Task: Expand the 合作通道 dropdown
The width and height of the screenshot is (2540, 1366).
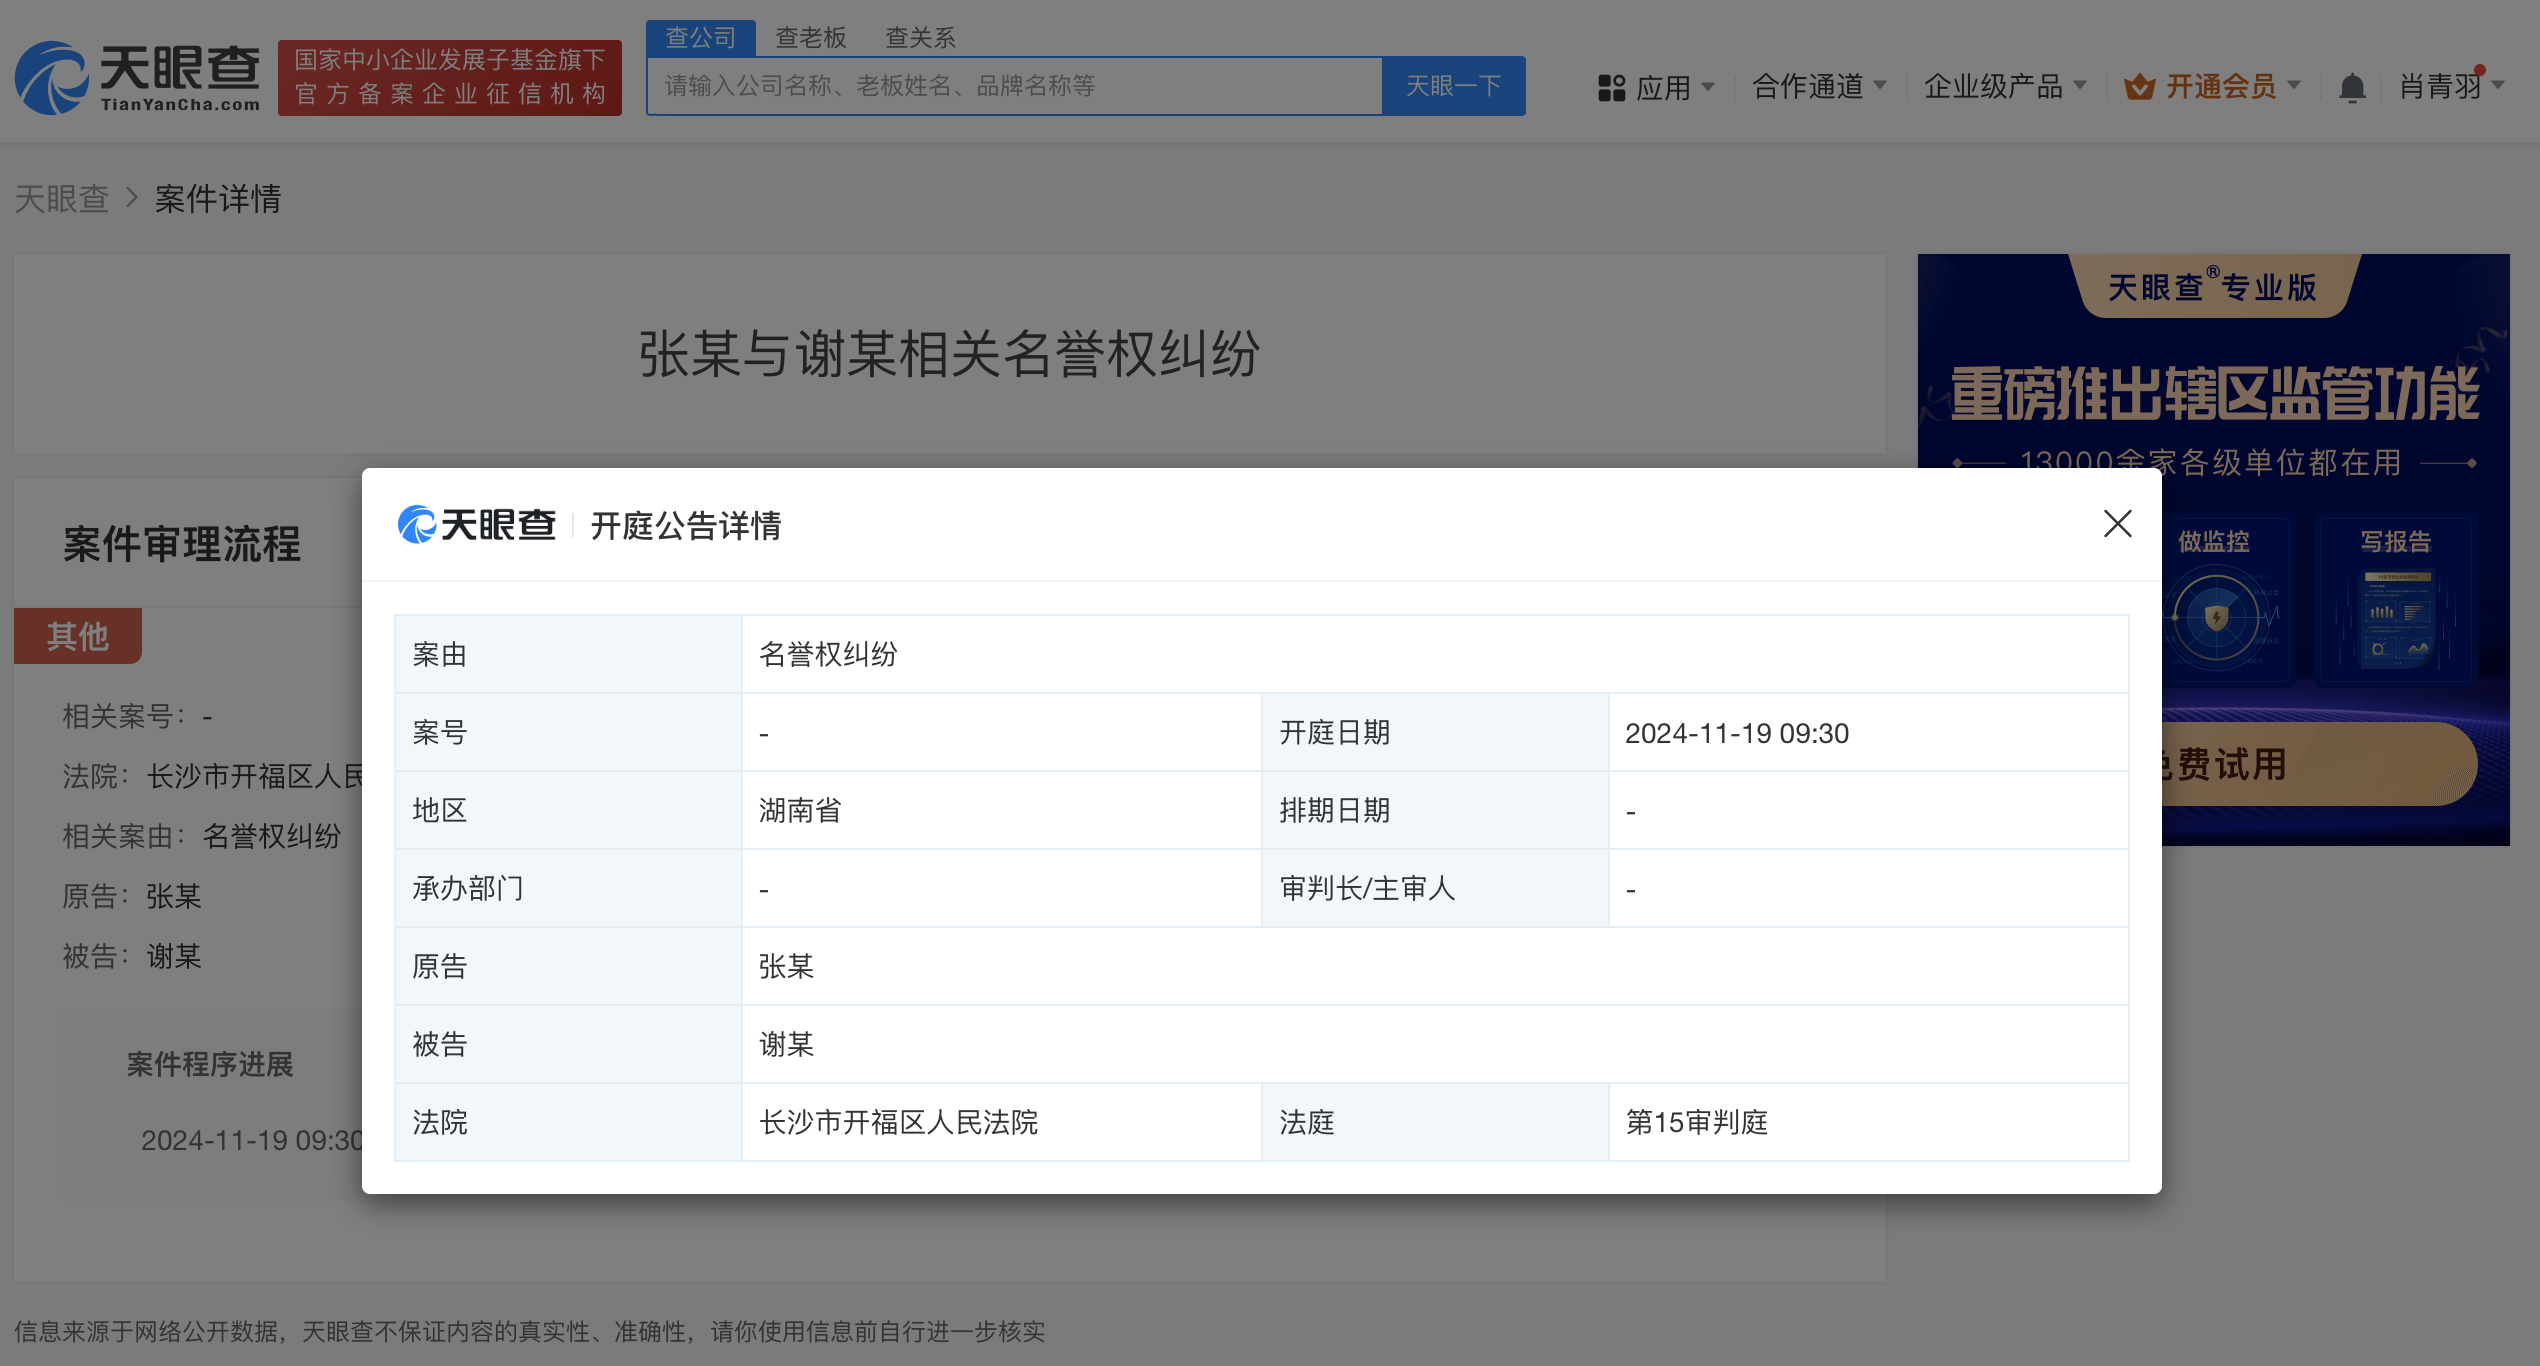Action: [1819, 87]
